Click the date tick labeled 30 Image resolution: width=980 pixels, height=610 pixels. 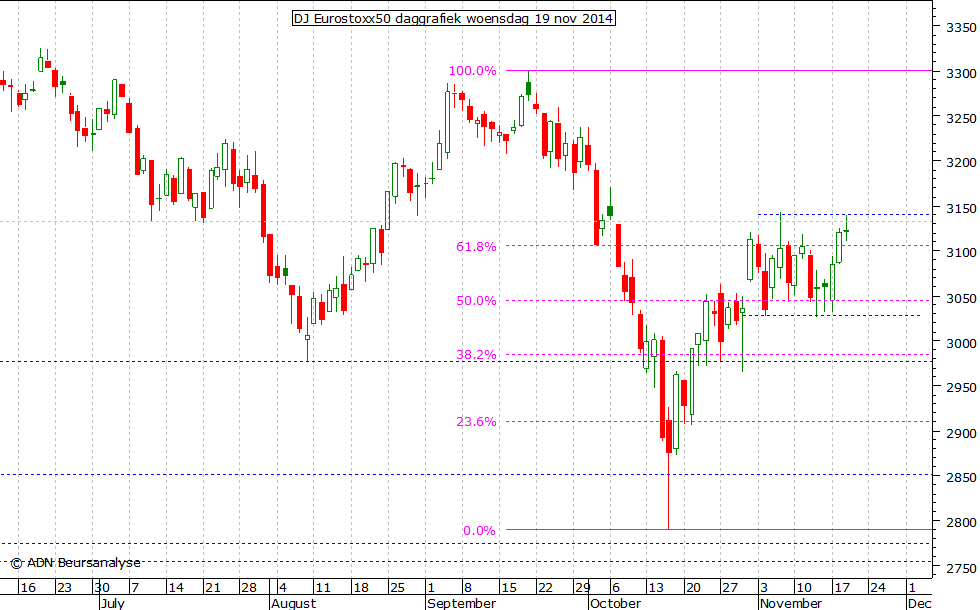(102, 588)
